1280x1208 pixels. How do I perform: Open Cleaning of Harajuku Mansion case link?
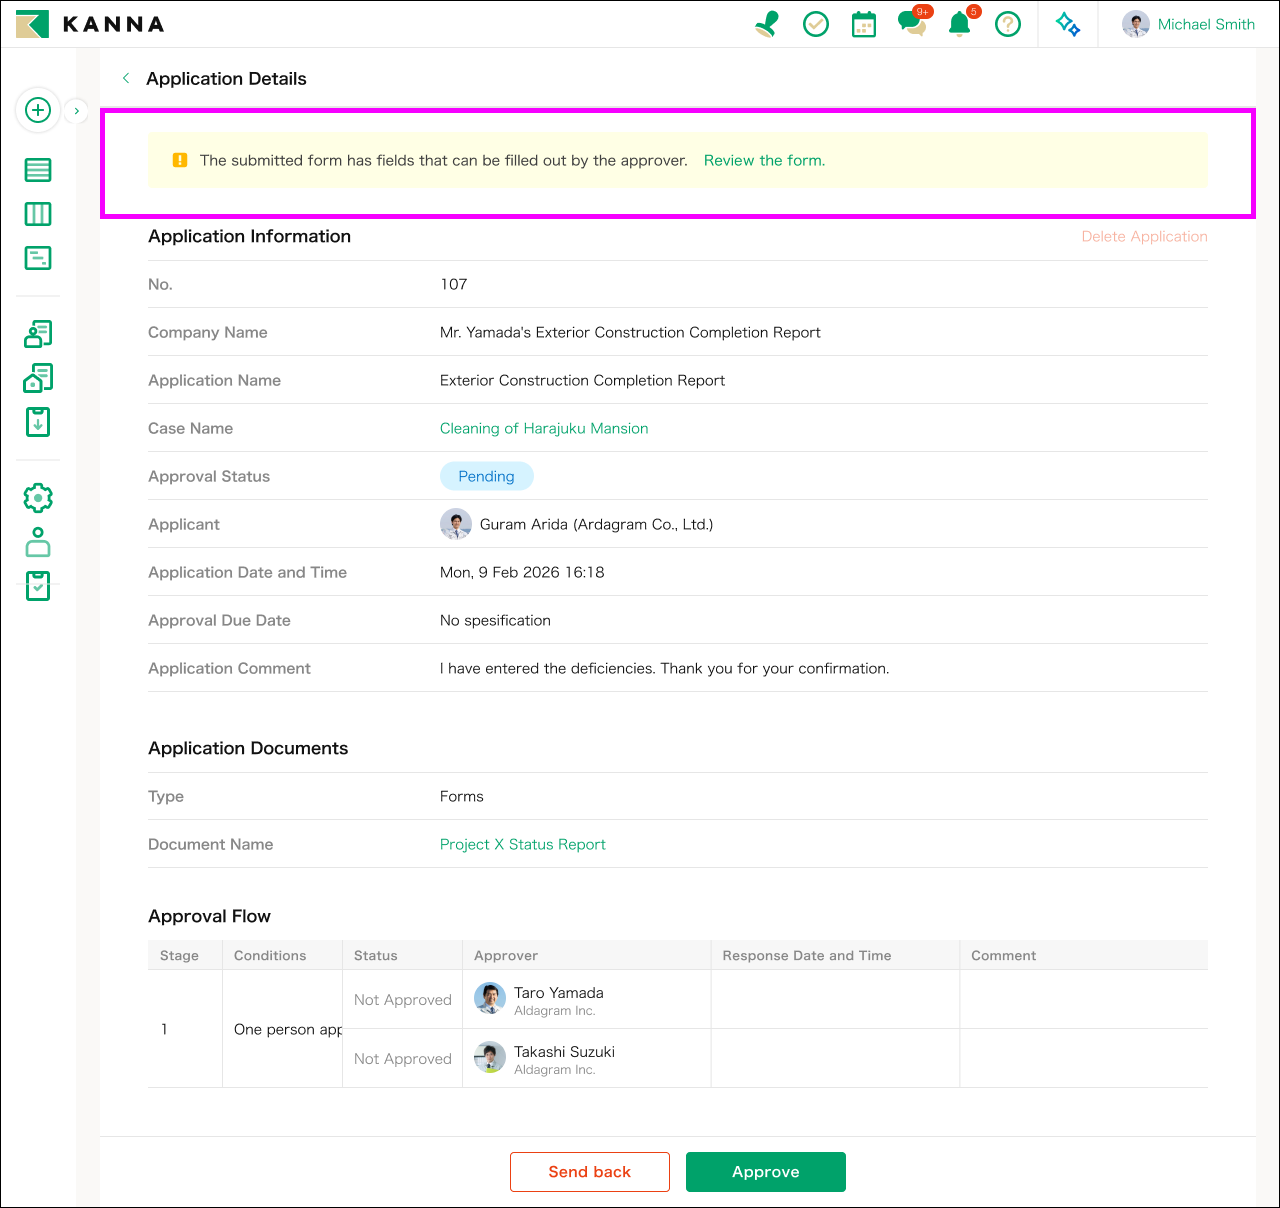pyautogui.click(x=544, y=428)
